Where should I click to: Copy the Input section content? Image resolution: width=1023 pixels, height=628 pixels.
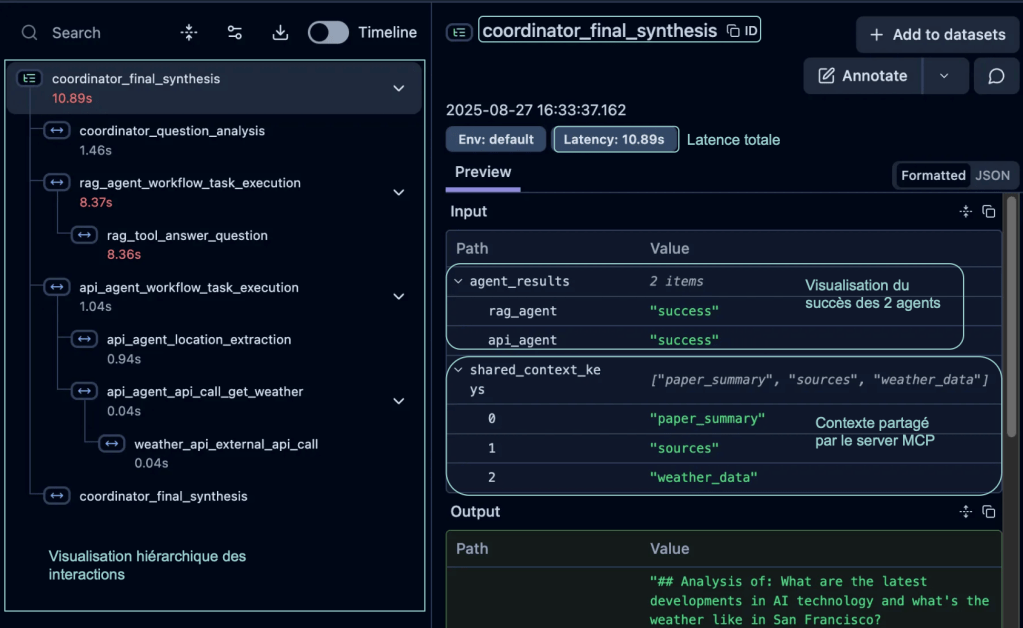pos(989,211)
